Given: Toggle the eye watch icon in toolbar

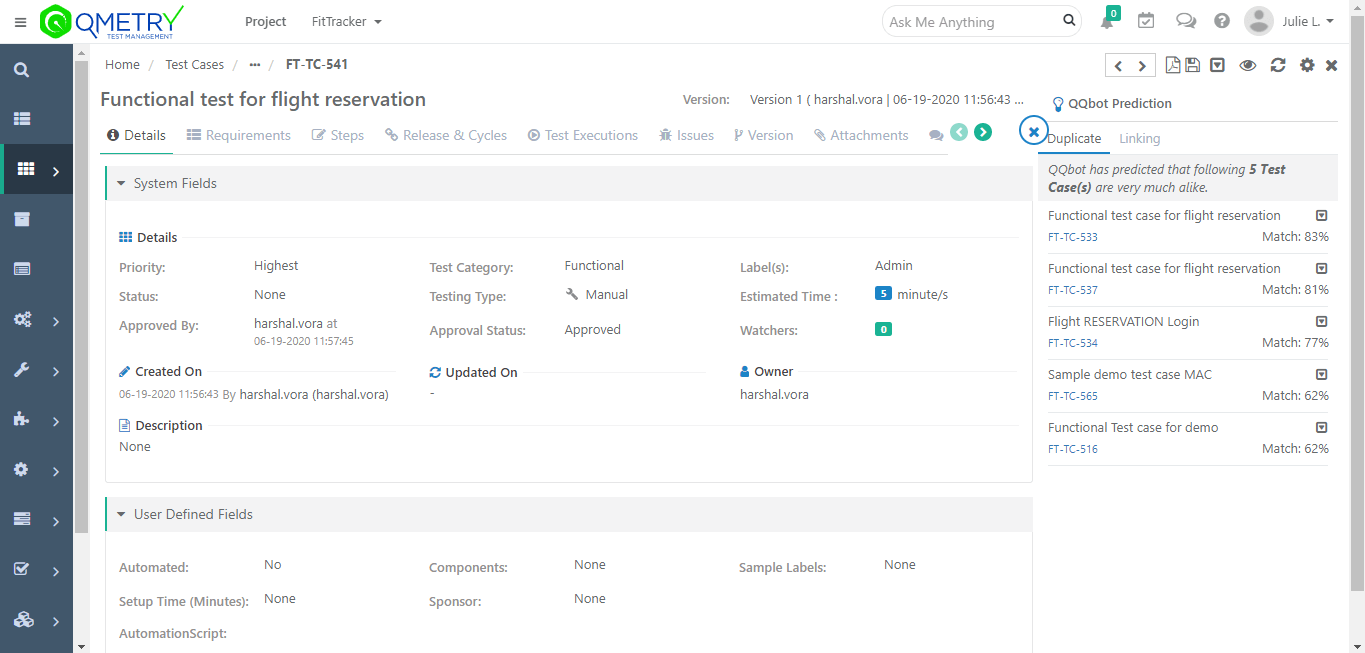Looking at the screenshot, I should (x=1248, y=65).
